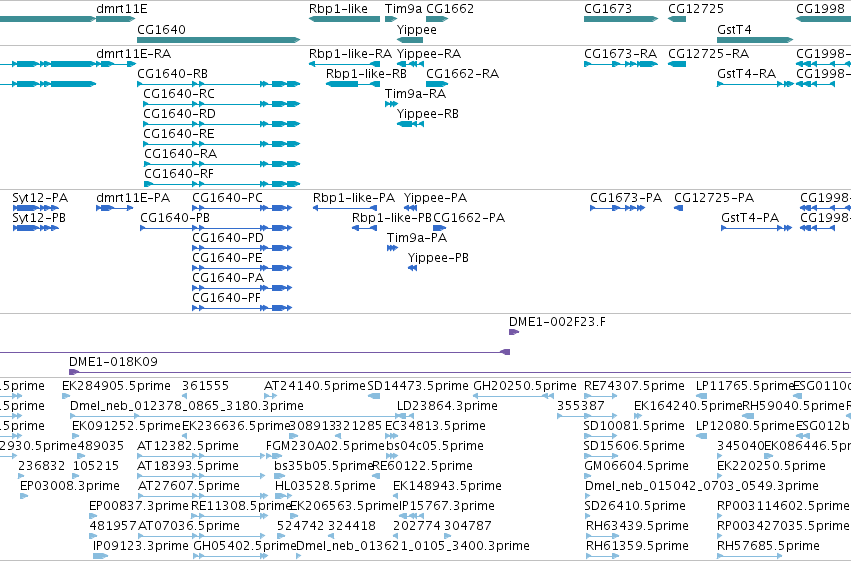Select protein CG1640-PA

(x=228, y=278)
